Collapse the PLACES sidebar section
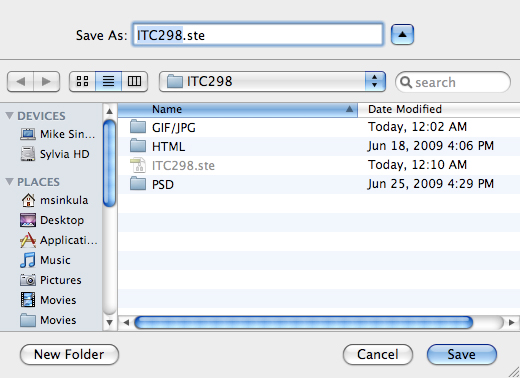 pos(10,182)
